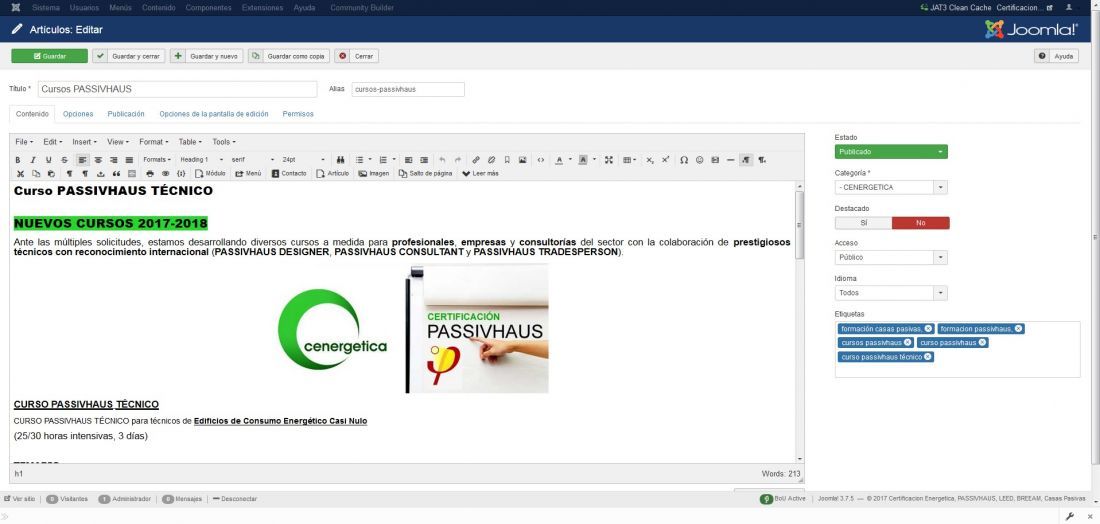Center-align the text
Image resolution: width=1100 pixels, height=524 pixels.
98,160
